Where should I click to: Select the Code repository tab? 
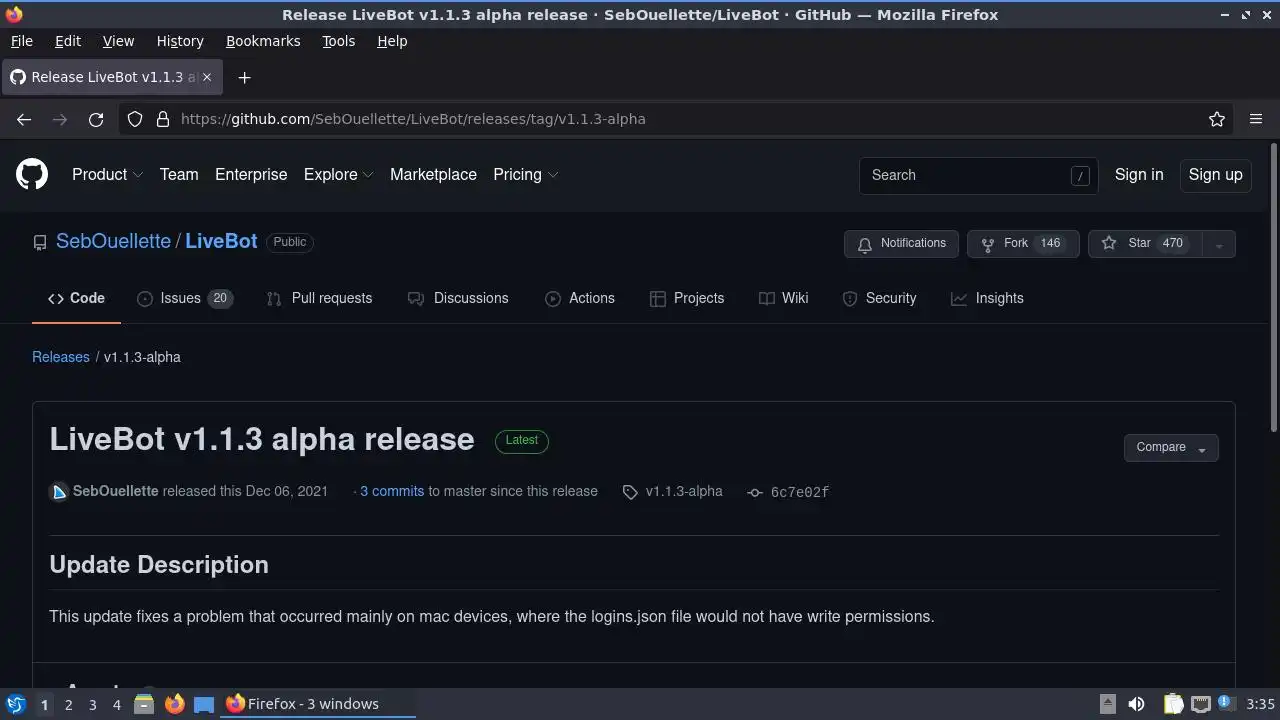coord(76,298)
